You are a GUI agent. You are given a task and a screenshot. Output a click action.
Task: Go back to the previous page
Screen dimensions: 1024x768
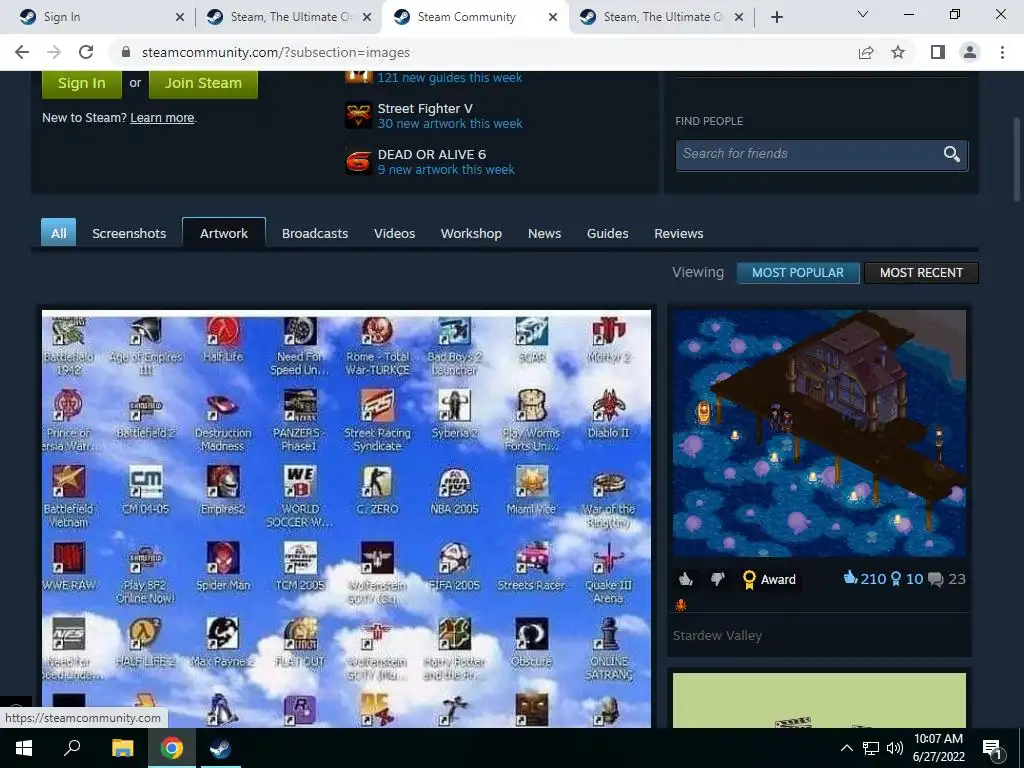[22, 52]
